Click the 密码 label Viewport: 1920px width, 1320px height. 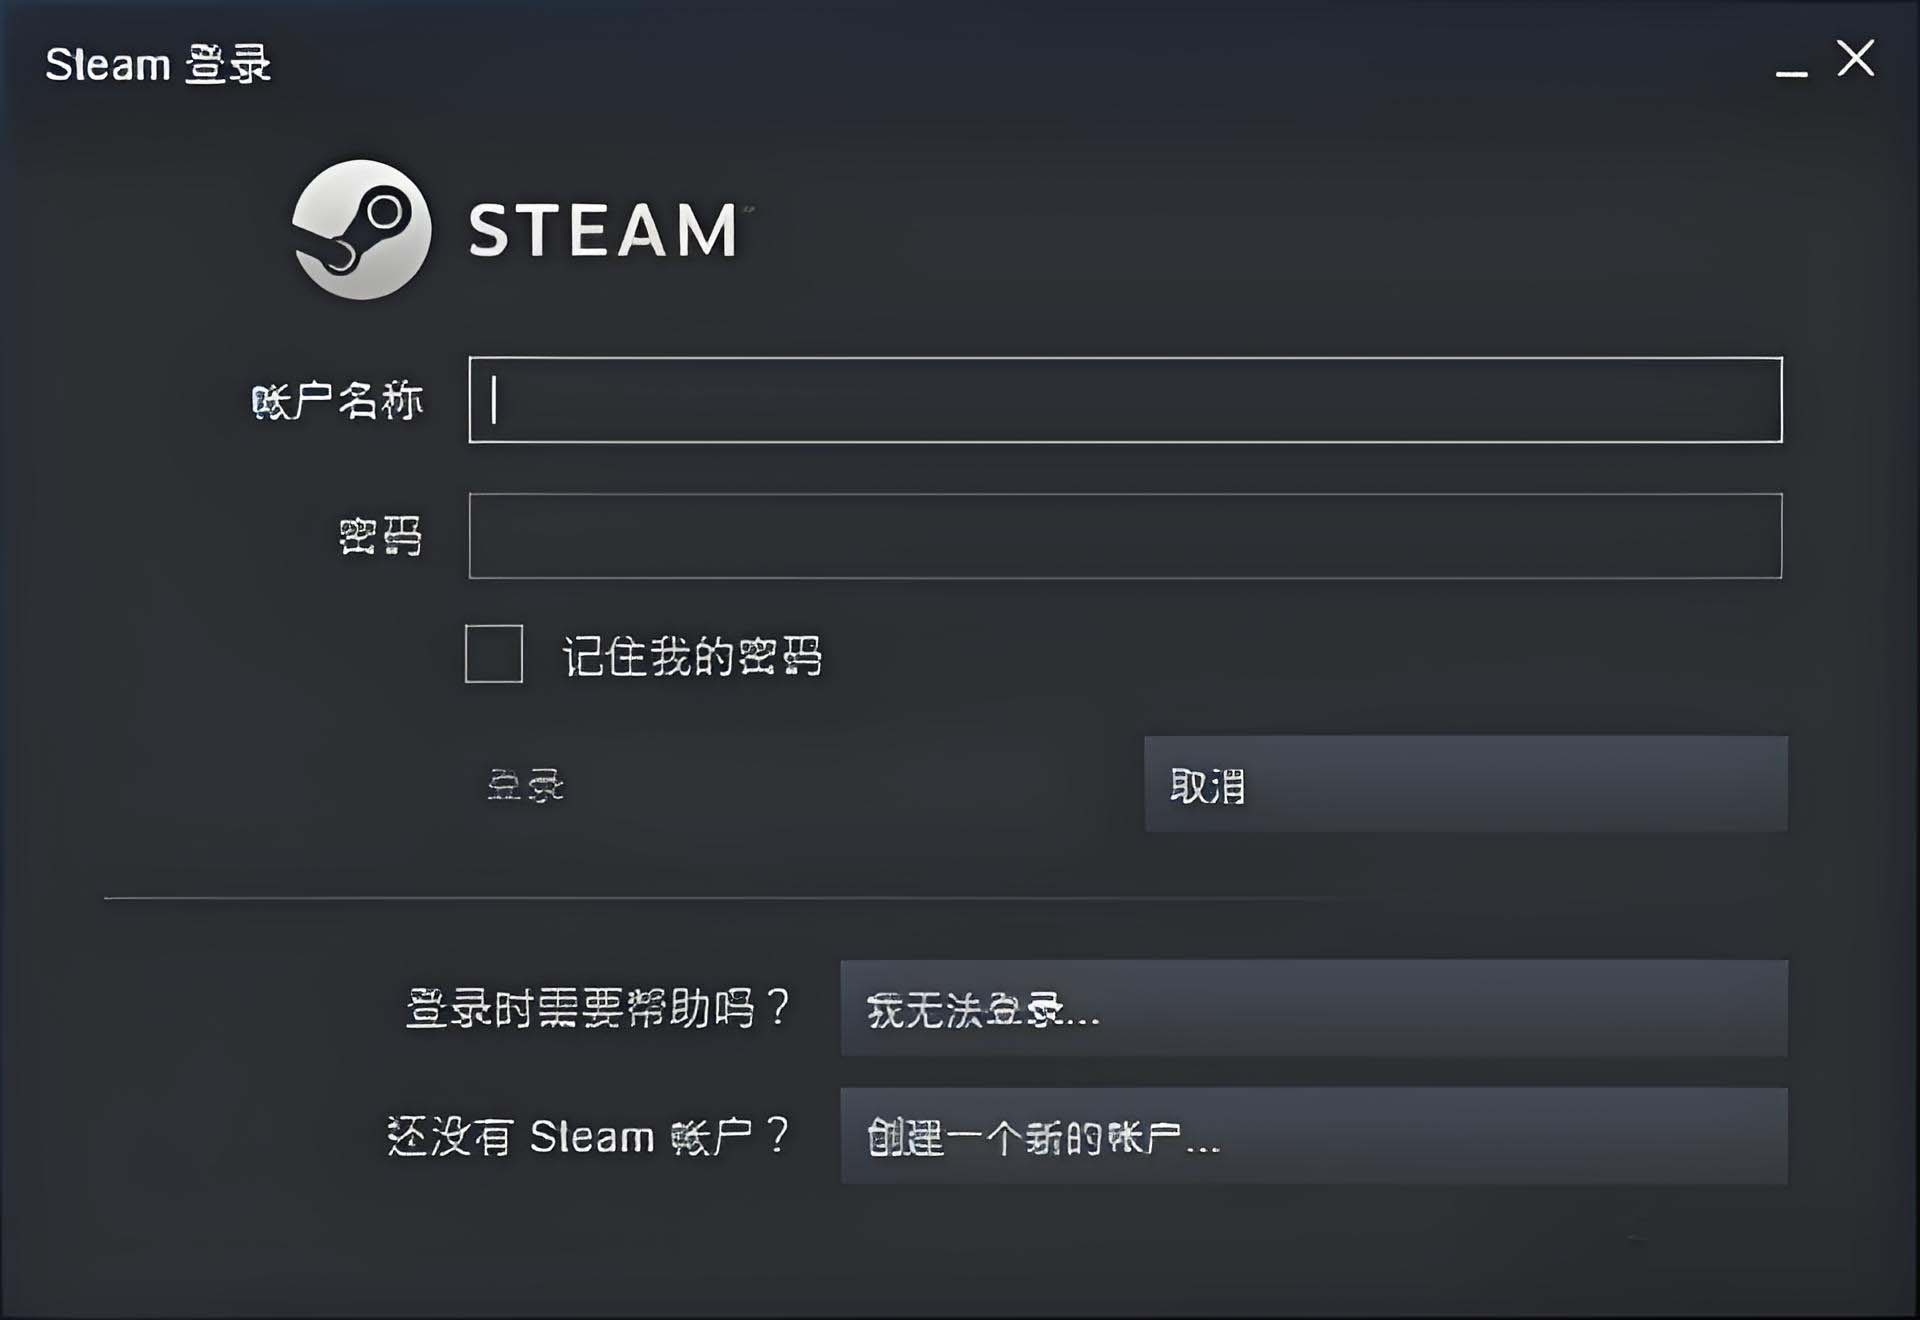(380, 537)
